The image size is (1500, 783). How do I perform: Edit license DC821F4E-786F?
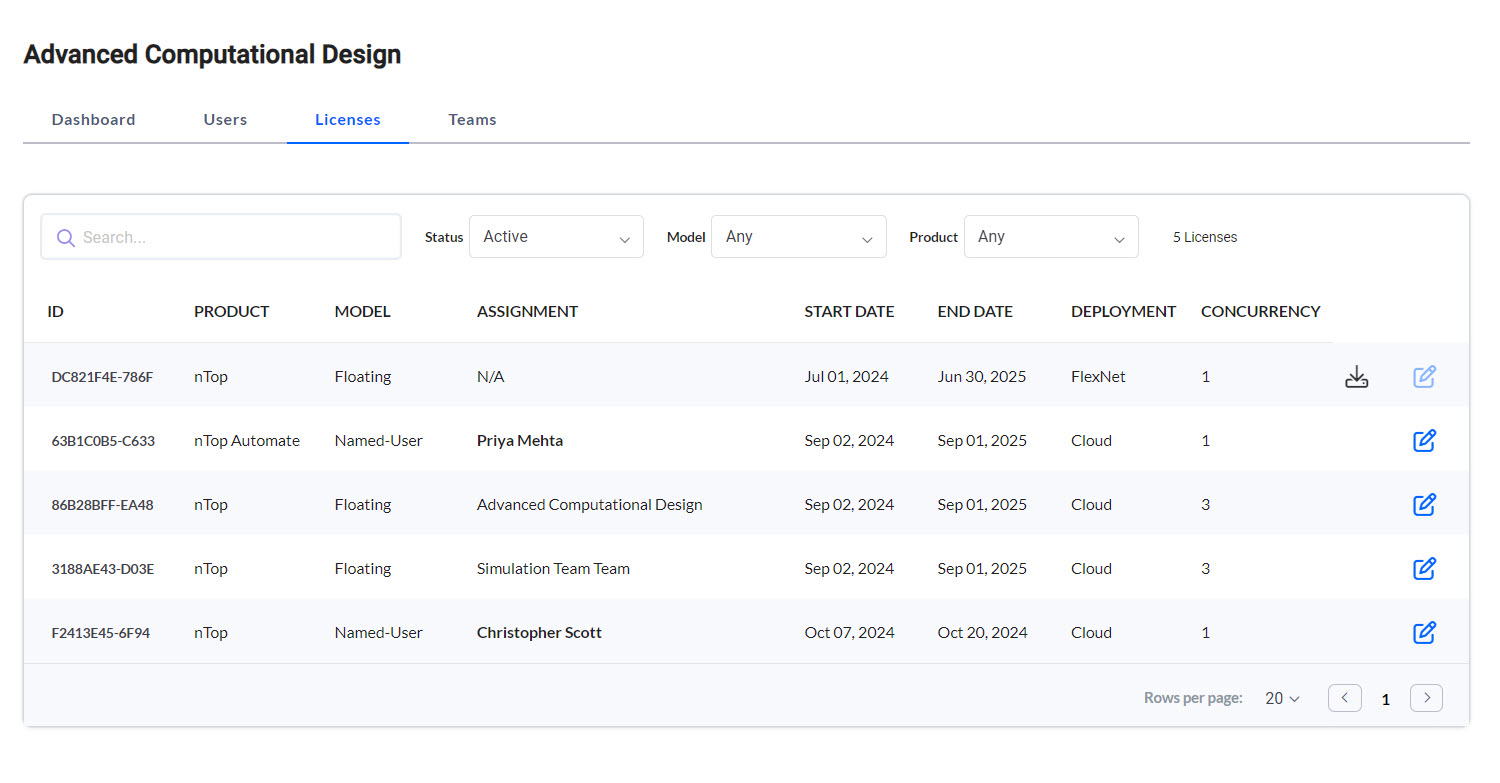[1424, 377]
